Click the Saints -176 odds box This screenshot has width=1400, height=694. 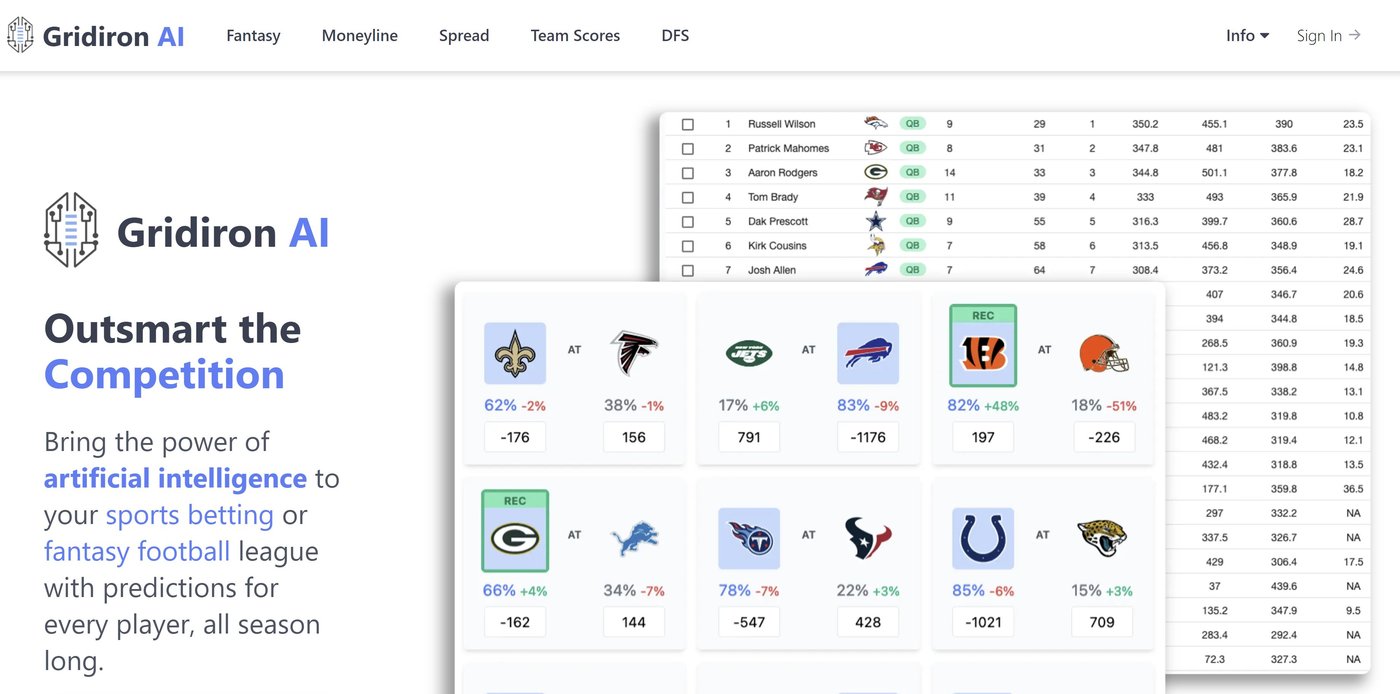point(515,437)
